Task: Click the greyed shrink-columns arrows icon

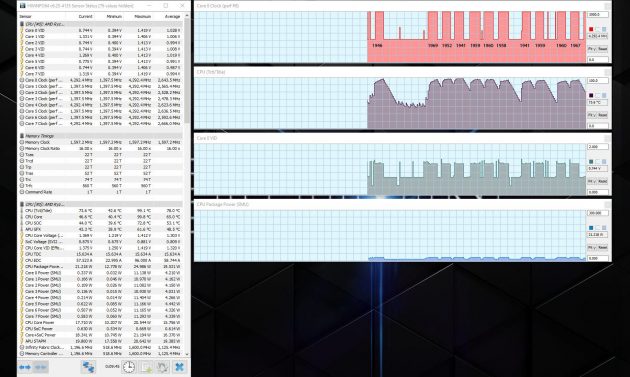Action: click(41, 367)
